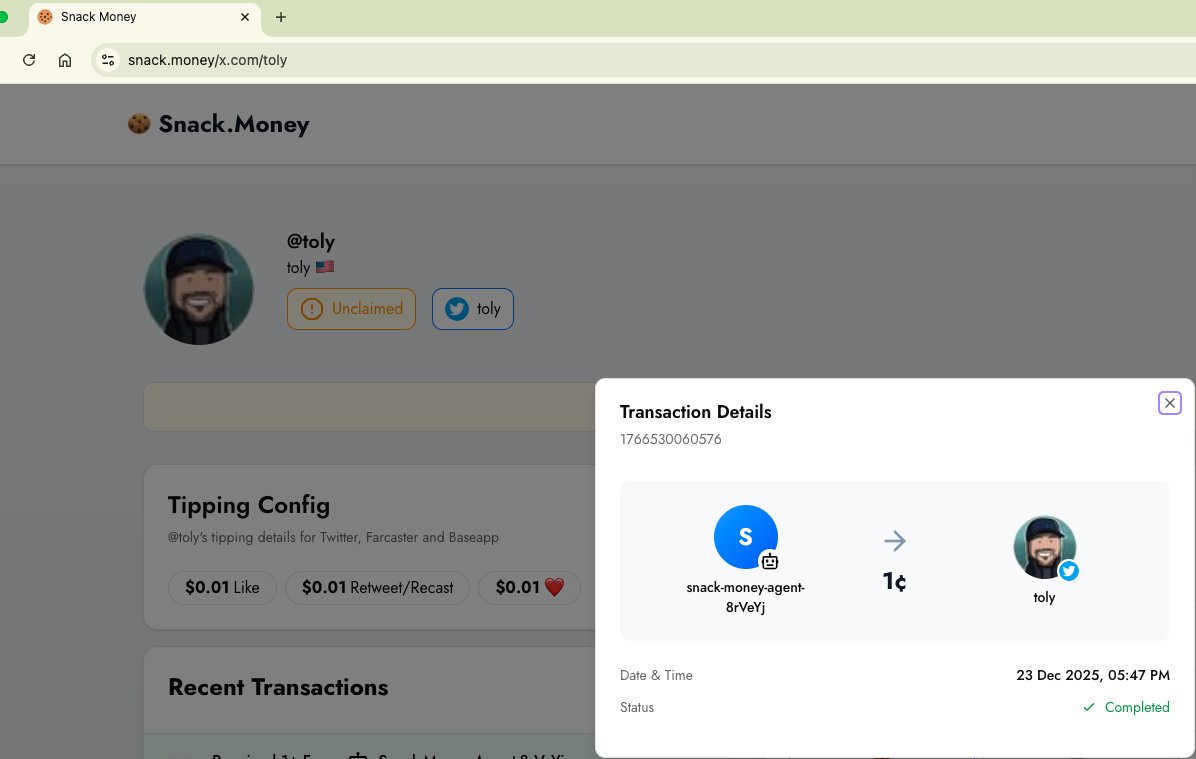Click the address bar URL snack.money/x.com/toly
Image resolution: width=1196 pixels, height=759 pixels.
point(207,60)
